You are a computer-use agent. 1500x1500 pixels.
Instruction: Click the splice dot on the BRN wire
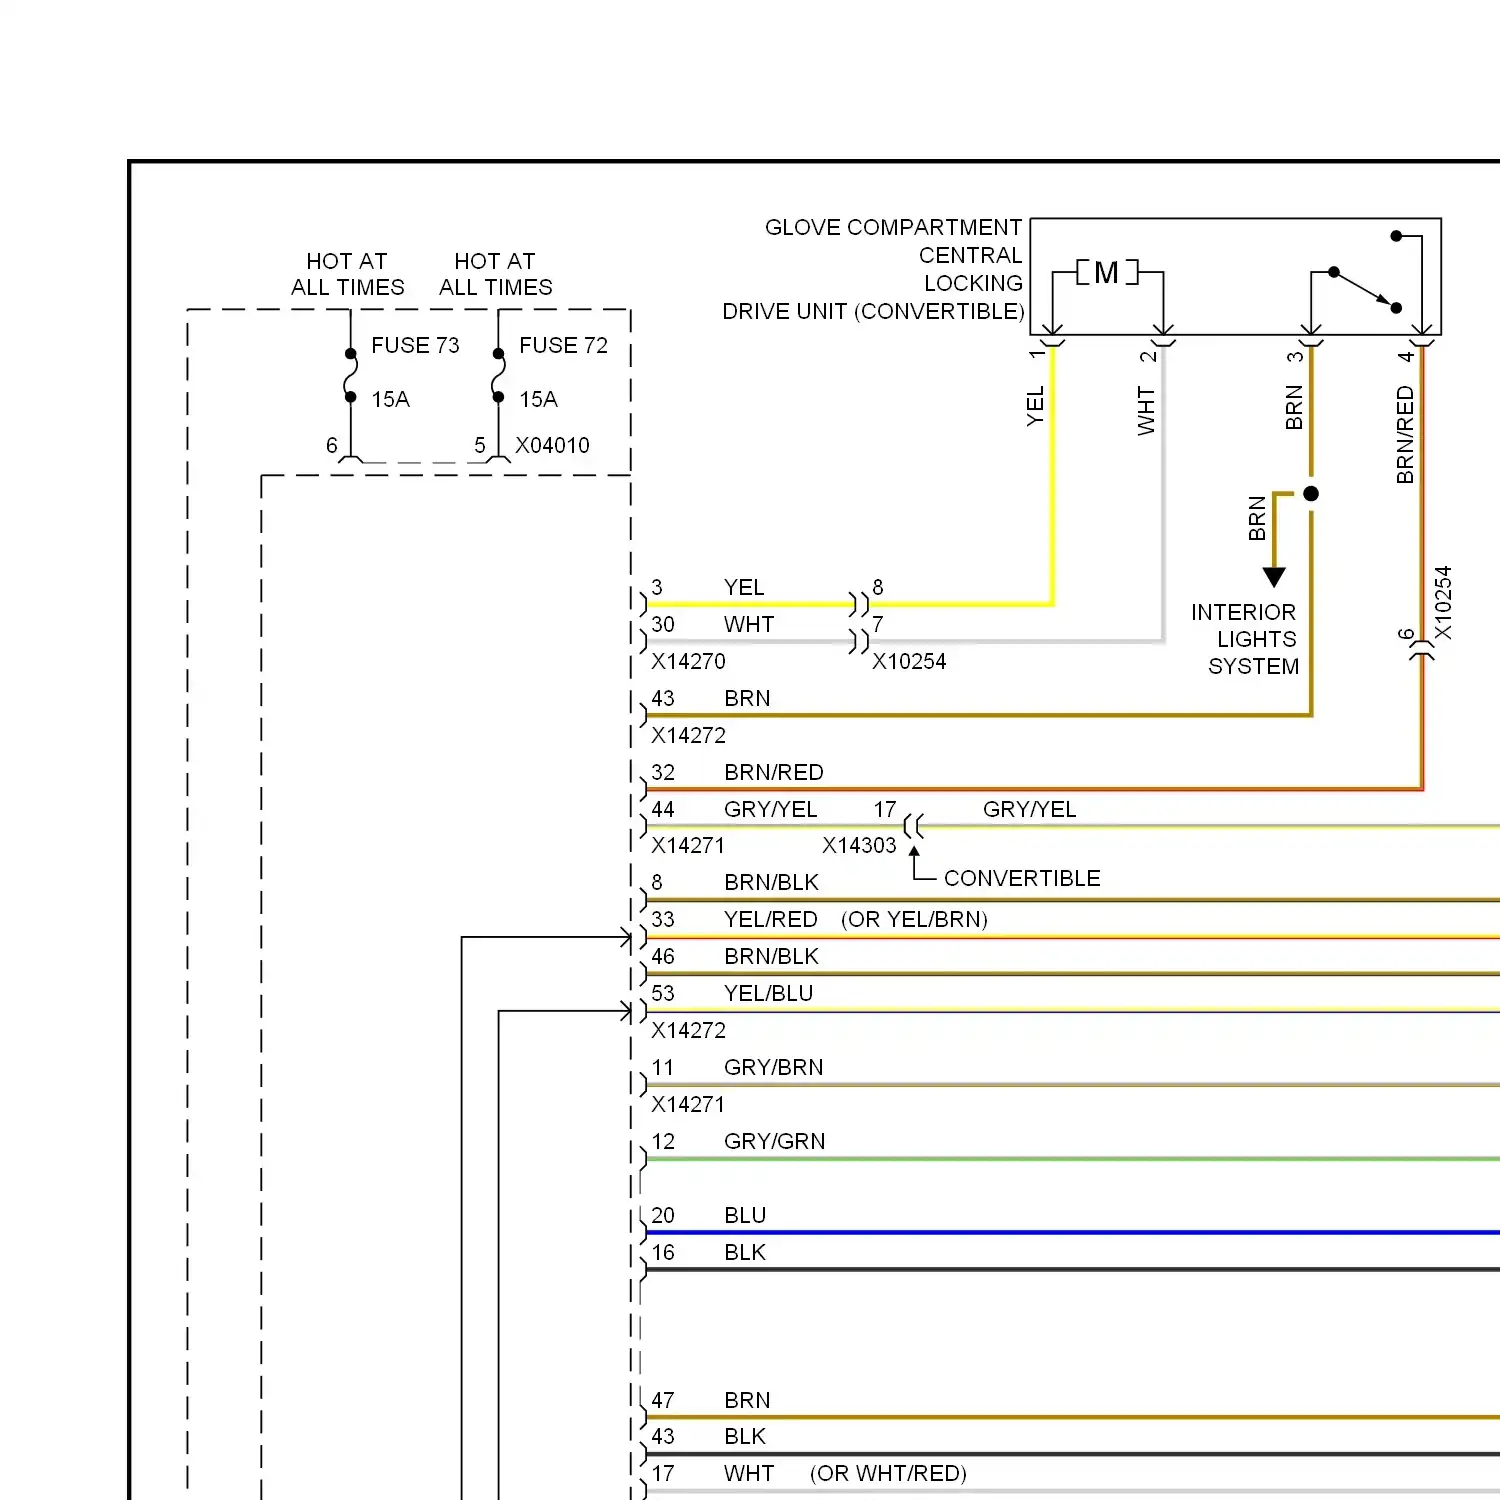point(1311,493)
